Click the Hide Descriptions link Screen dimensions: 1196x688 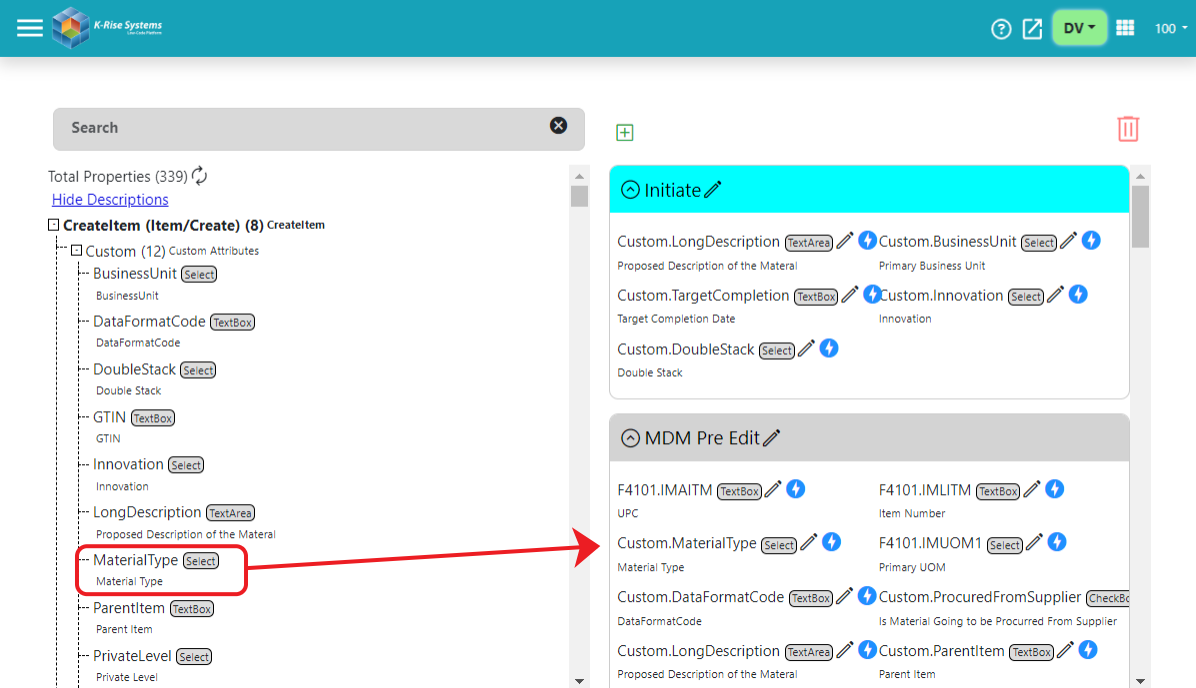109,199
